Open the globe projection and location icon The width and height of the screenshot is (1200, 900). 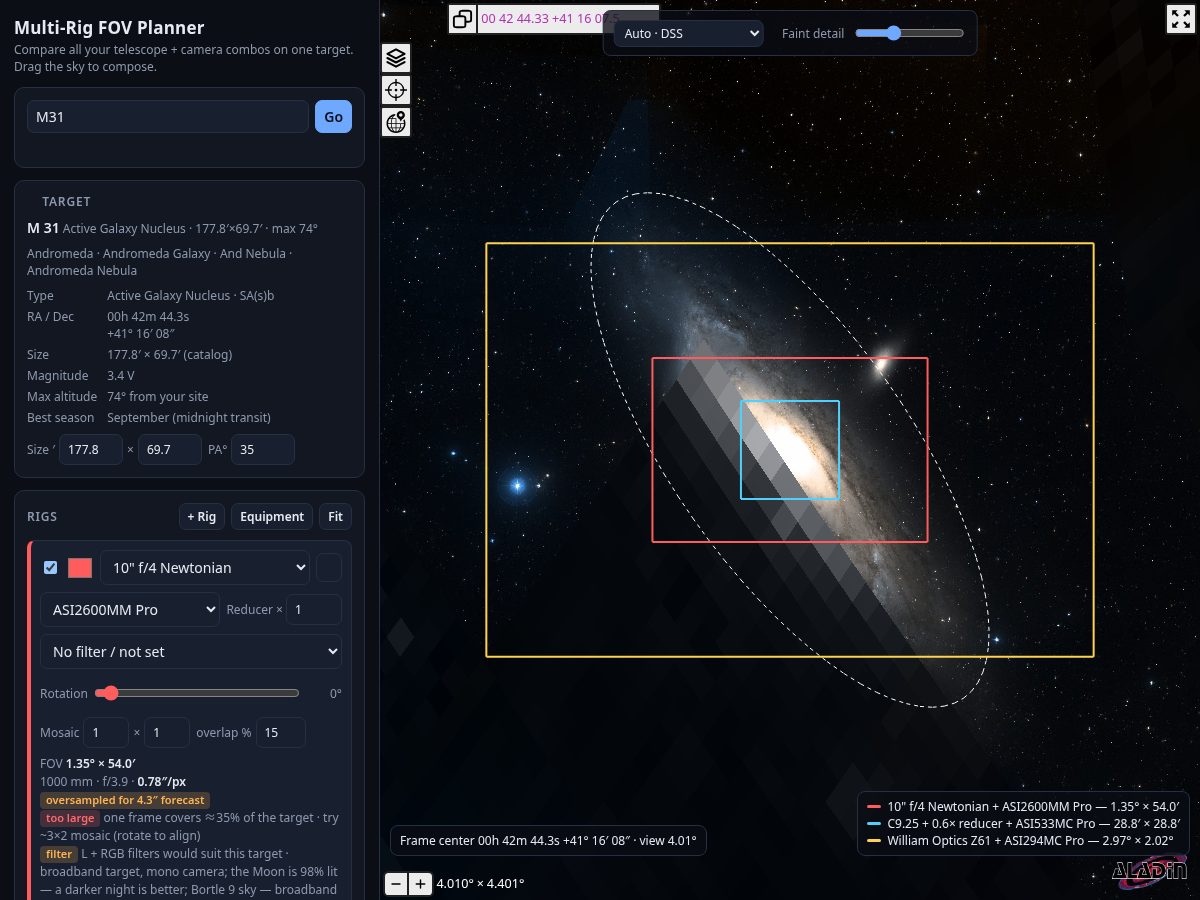point(396,122)
